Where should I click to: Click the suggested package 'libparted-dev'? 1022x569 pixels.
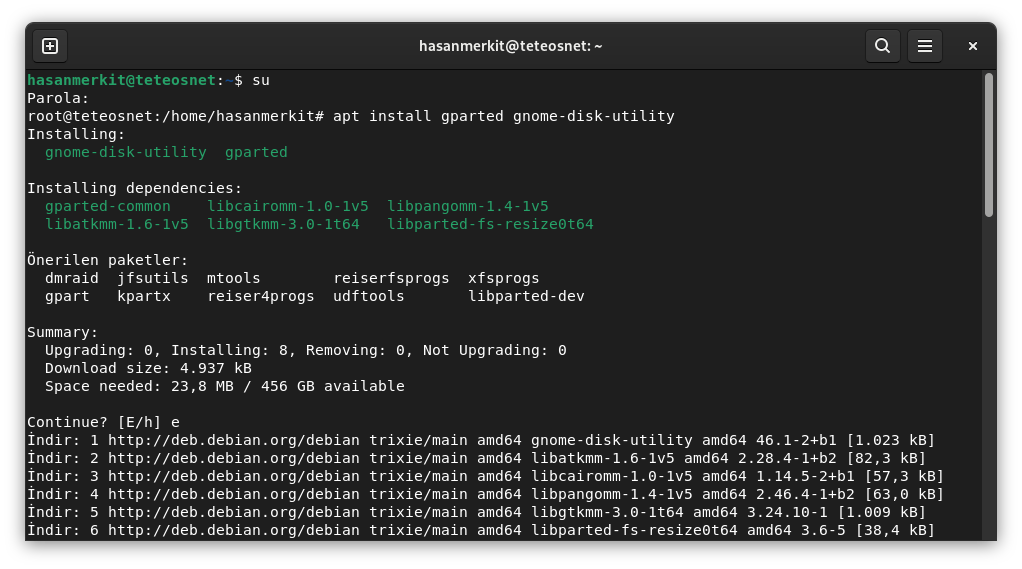(526, 297)
